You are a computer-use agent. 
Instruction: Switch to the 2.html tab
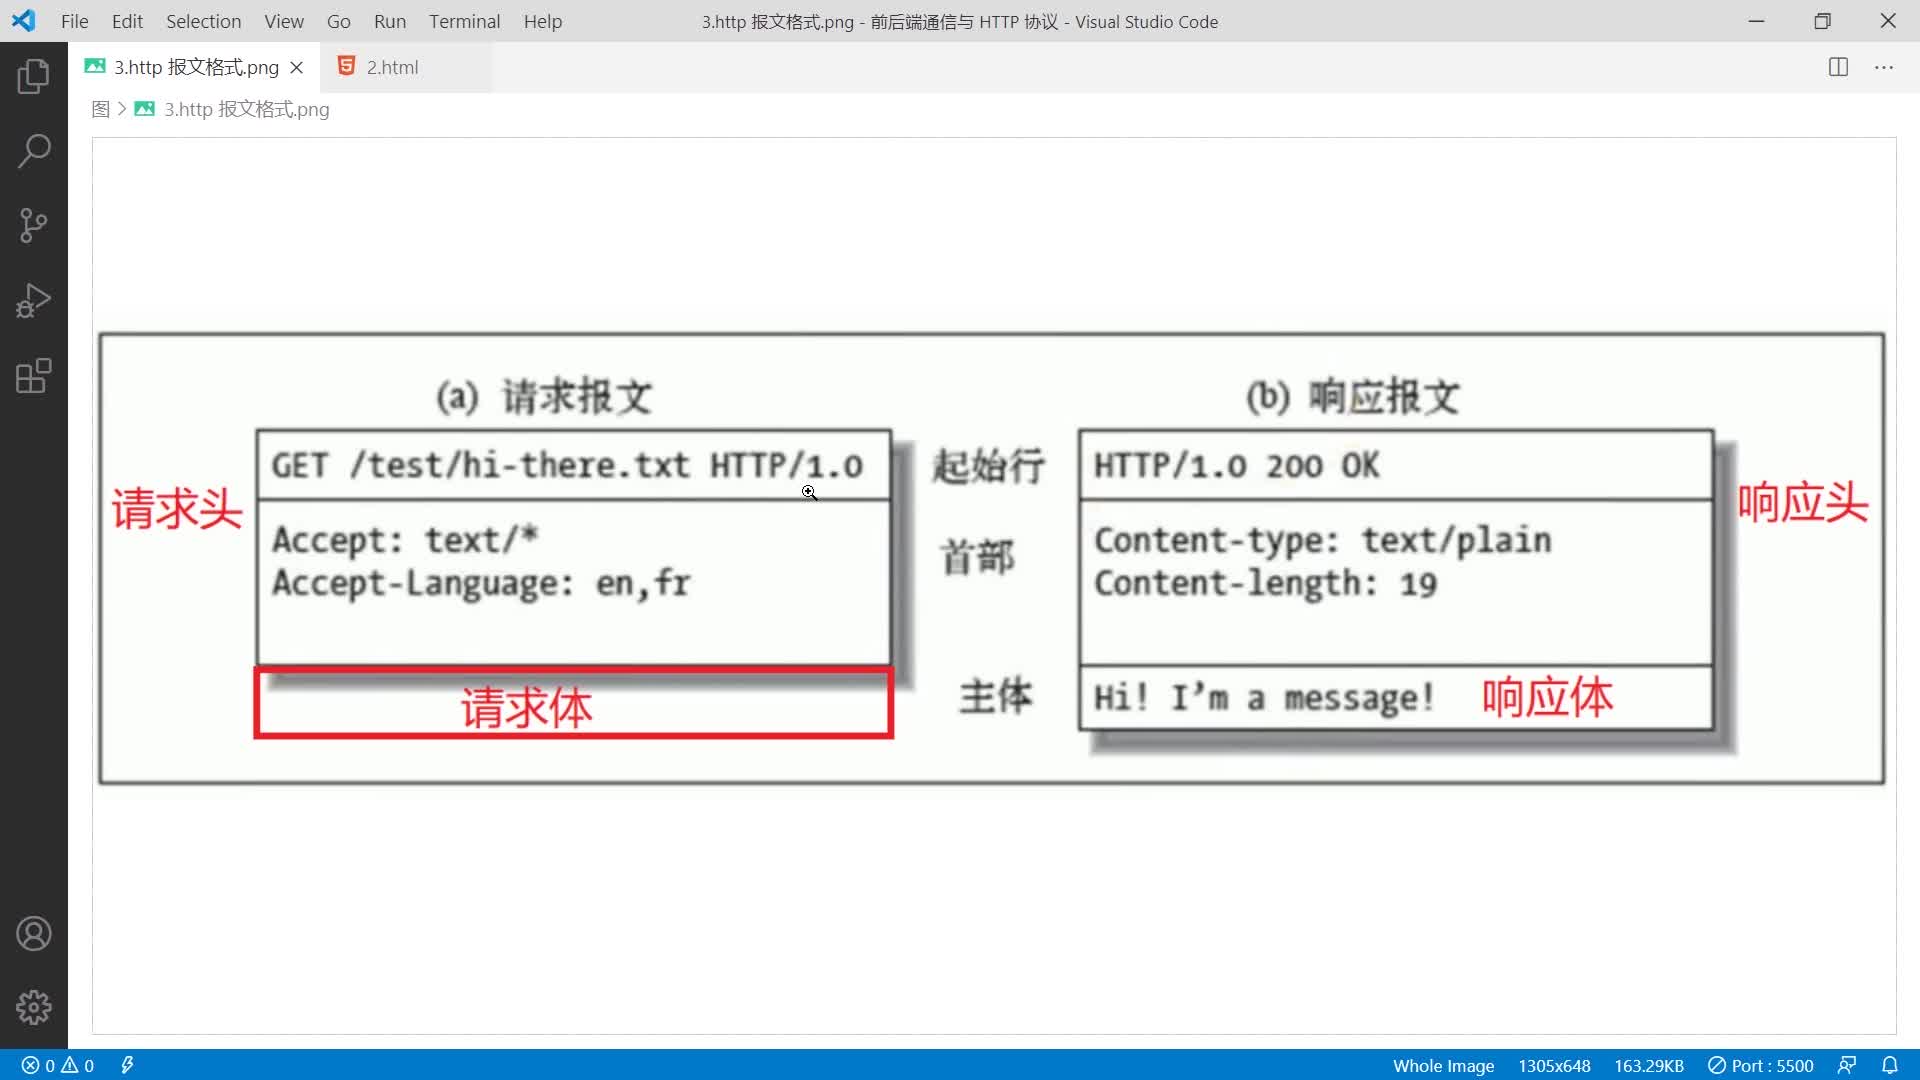tap(392, 67)
